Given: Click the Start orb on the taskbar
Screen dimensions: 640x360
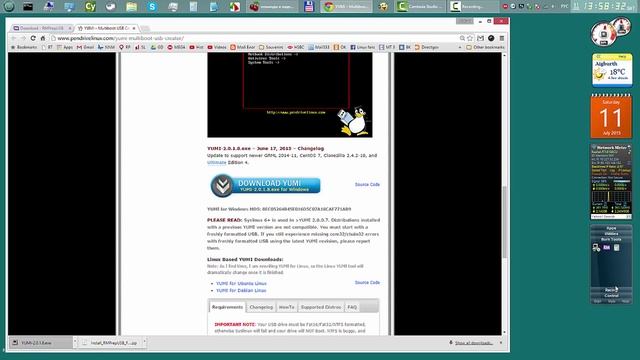Looking at the screenshot, I should pos(9,6).
